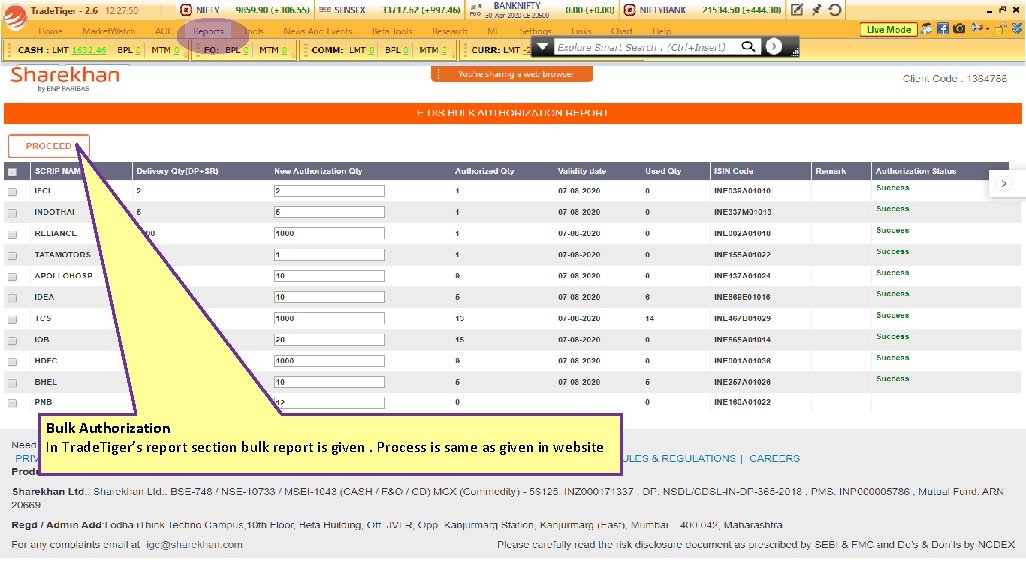Edit New Authorization Qty for RELIANCE
Screen dimensions: 1026x576
(x=329, y=233)
